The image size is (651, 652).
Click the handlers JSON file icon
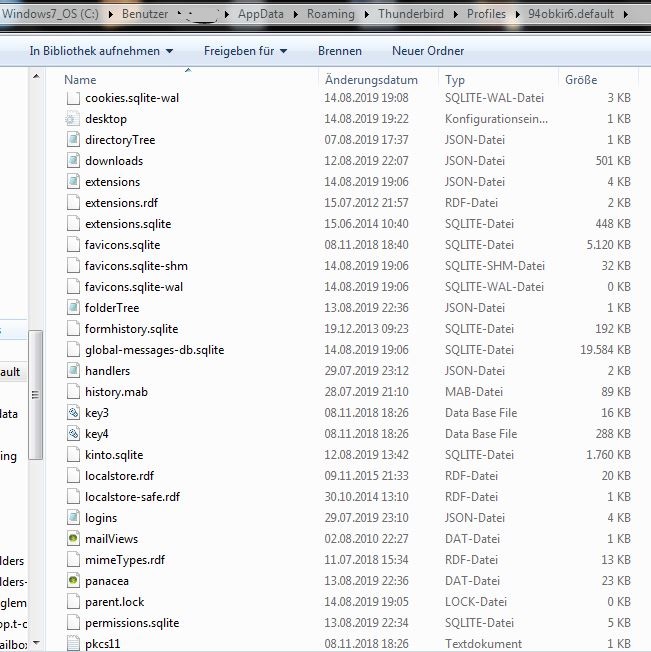73,371
